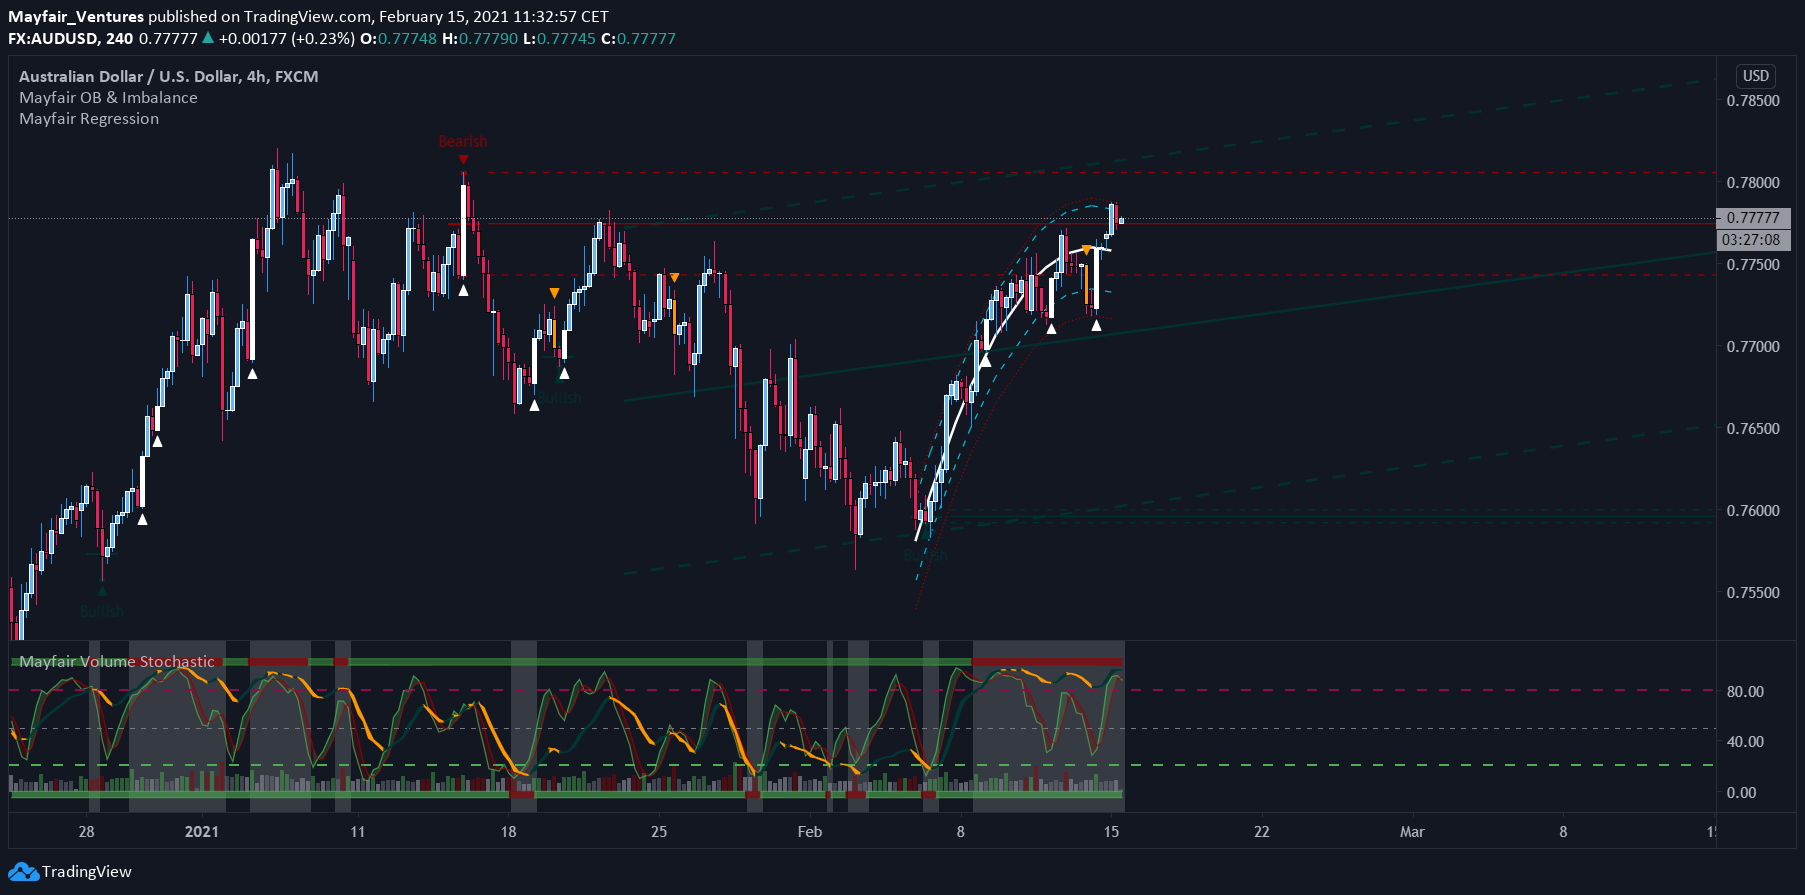Click the Mar date axis label
1805x895 pixels.
click(x=1412, y=831)
